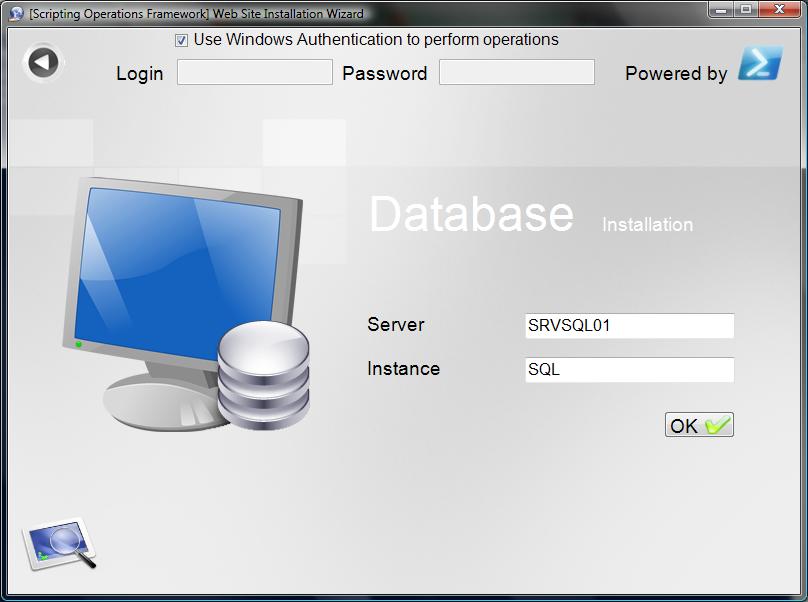Confirm with the OK button
808x602 pixels.
(699, 425)
